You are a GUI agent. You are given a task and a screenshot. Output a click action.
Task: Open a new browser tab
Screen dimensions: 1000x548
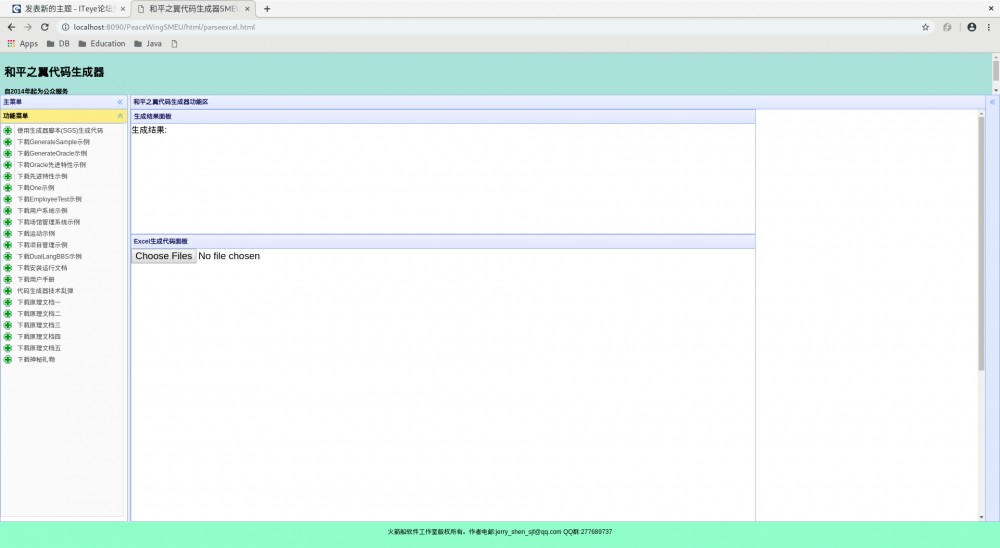(x=267, y=9)
